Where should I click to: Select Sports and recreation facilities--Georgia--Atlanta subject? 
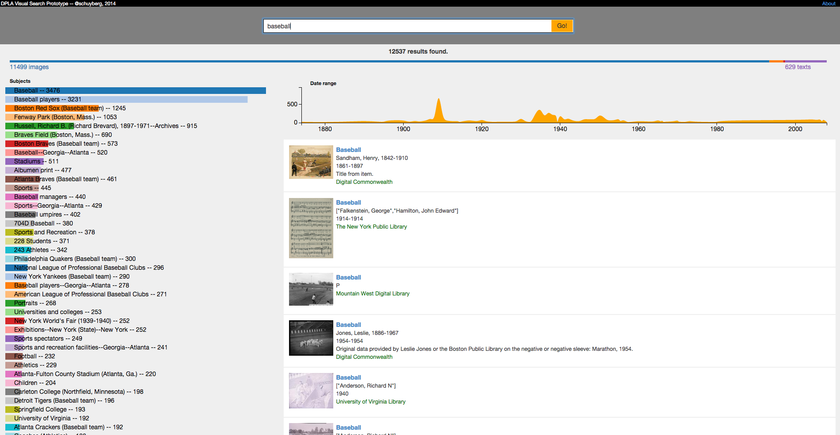coord(86,347)
